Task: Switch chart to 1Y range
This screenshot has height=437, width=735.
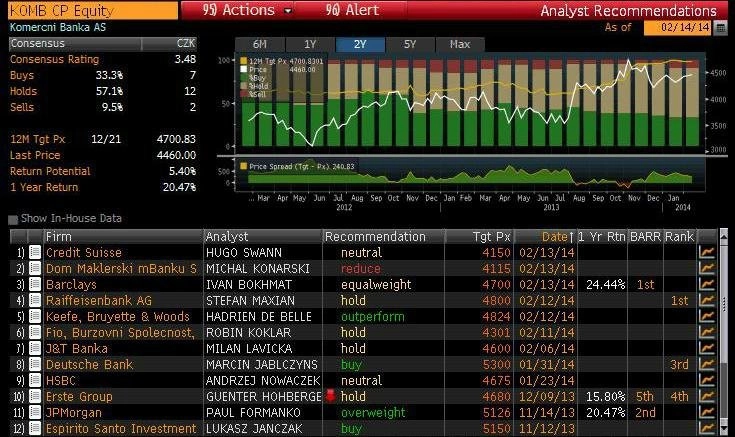Action: click(310, 45)
